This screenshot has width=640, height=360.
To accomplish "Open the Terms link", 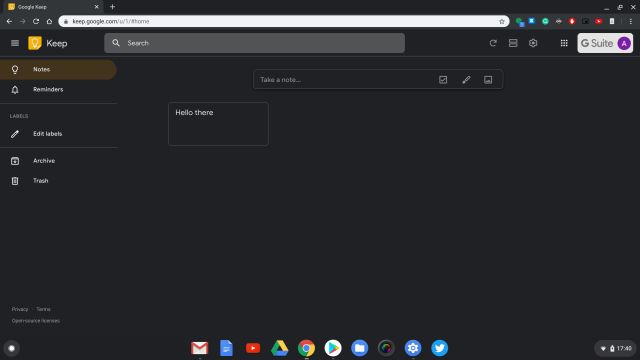I will pyautogui.click(x=43, y=309).
